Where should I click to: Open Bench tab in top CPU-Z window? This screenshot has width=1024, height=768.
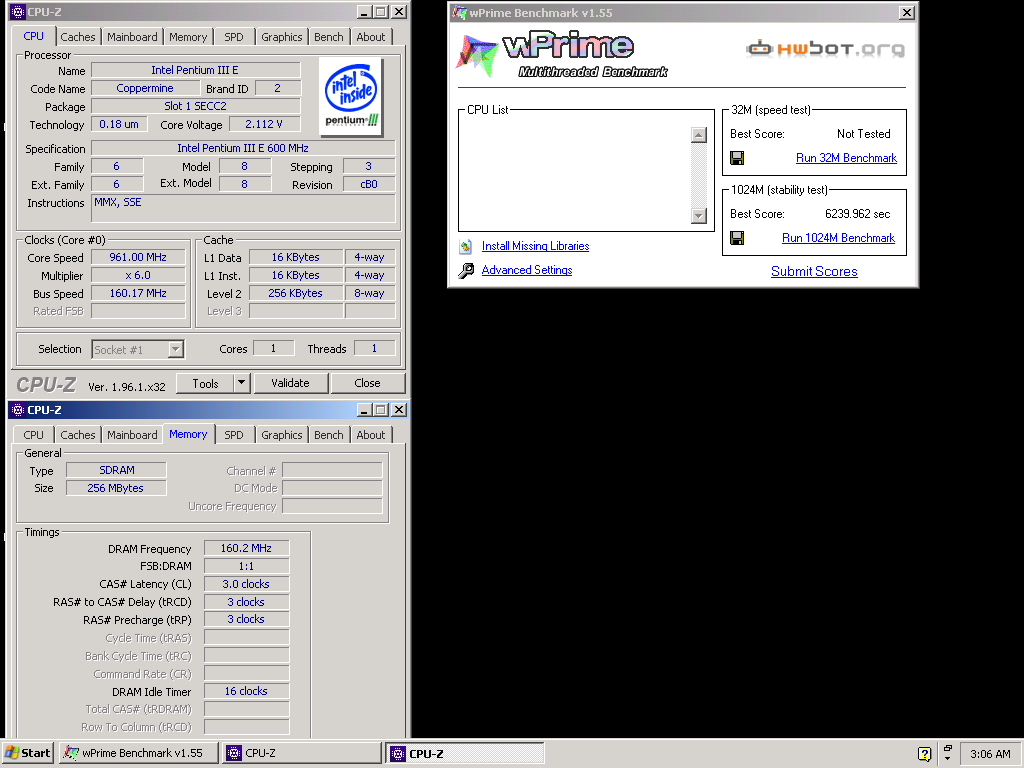click(x=328, y=37)
